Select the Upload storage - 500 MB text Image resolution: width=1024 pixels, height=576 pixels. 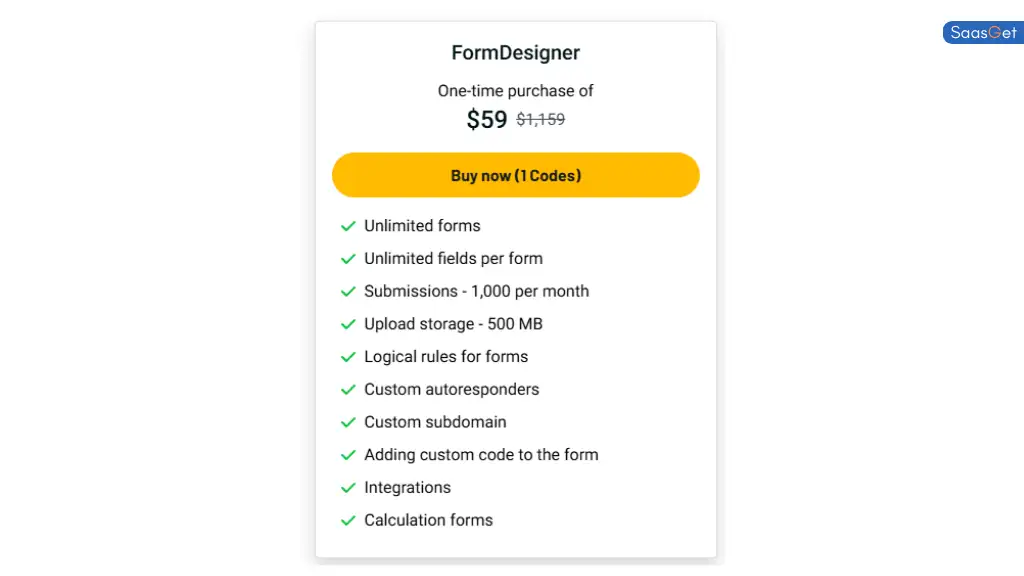pos(453,324)
